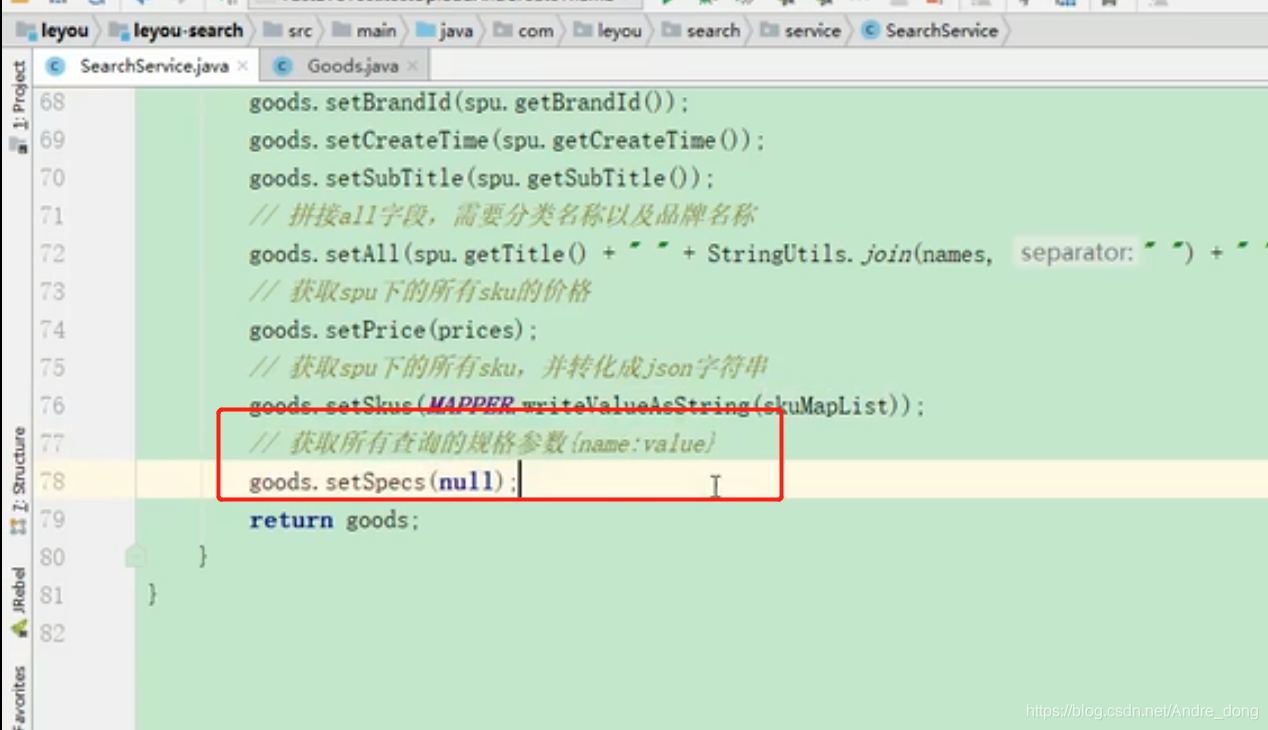Close the SearchService.java tab
Screen dimensions: 1268x730
tap(243, 67)
